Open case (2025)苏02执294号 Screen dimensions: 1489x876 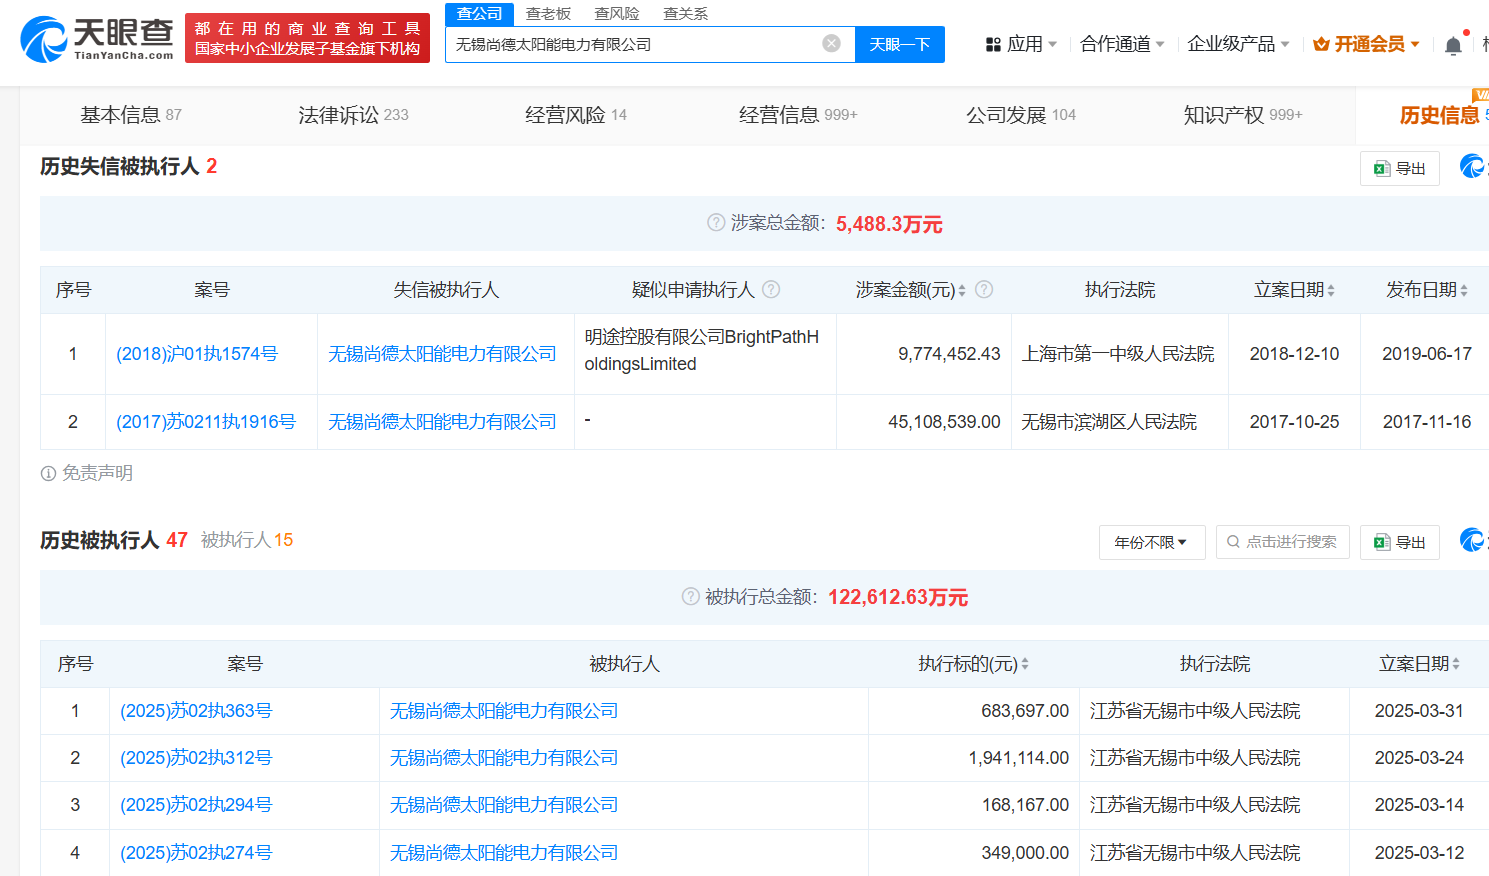(196, 805)
